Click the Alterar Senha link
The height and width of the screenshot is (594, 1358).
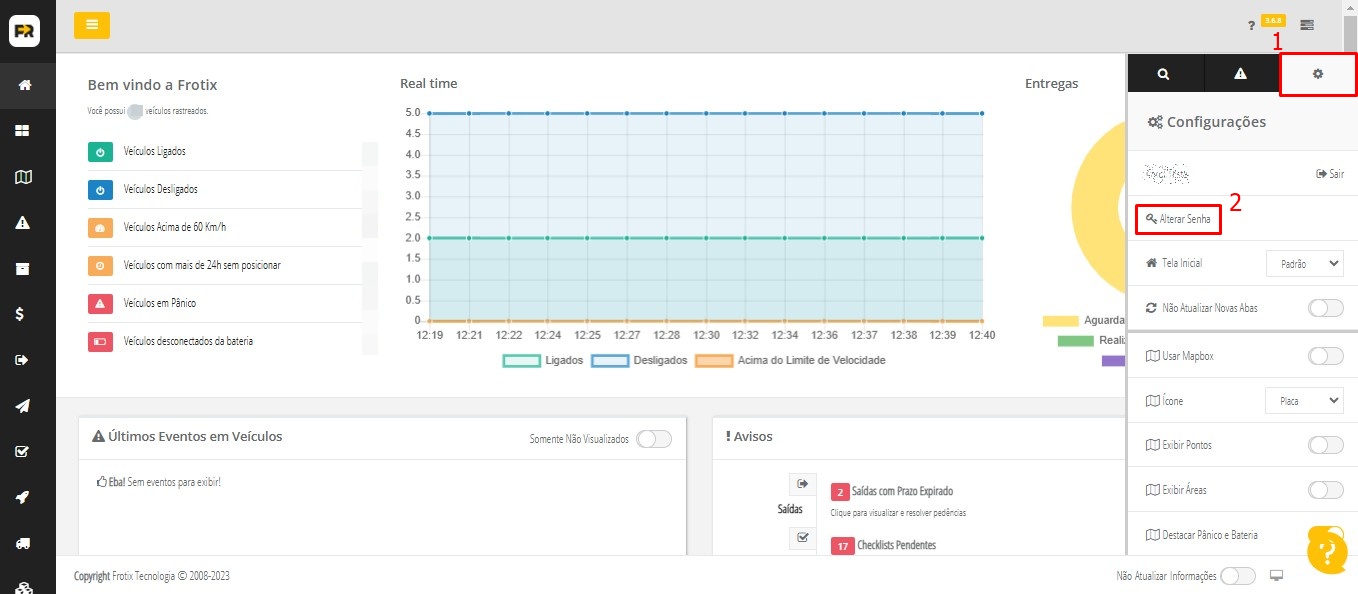pos(1179,219)
